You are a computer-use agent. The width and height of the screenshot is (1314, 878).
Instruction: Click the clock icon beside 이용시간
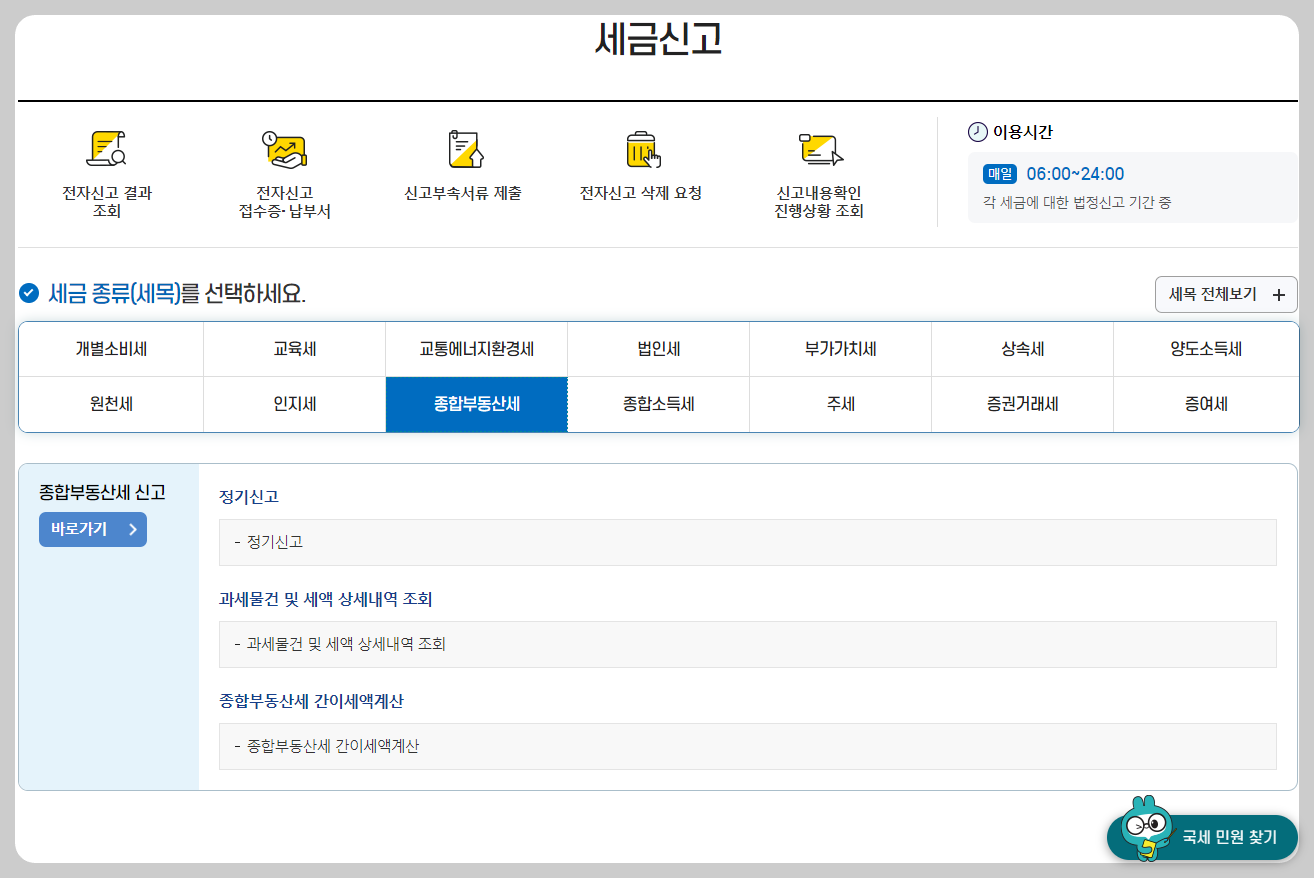point(977,132)
